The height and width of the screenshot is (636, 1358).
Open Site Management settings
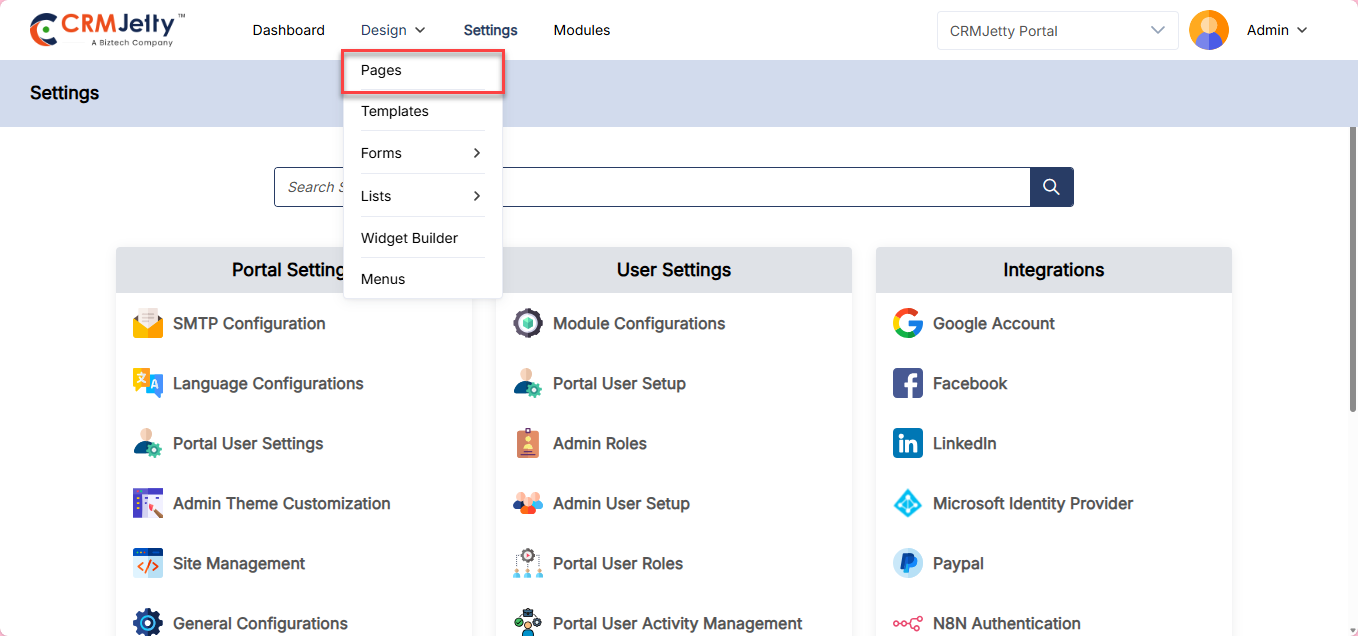point(238,563)
